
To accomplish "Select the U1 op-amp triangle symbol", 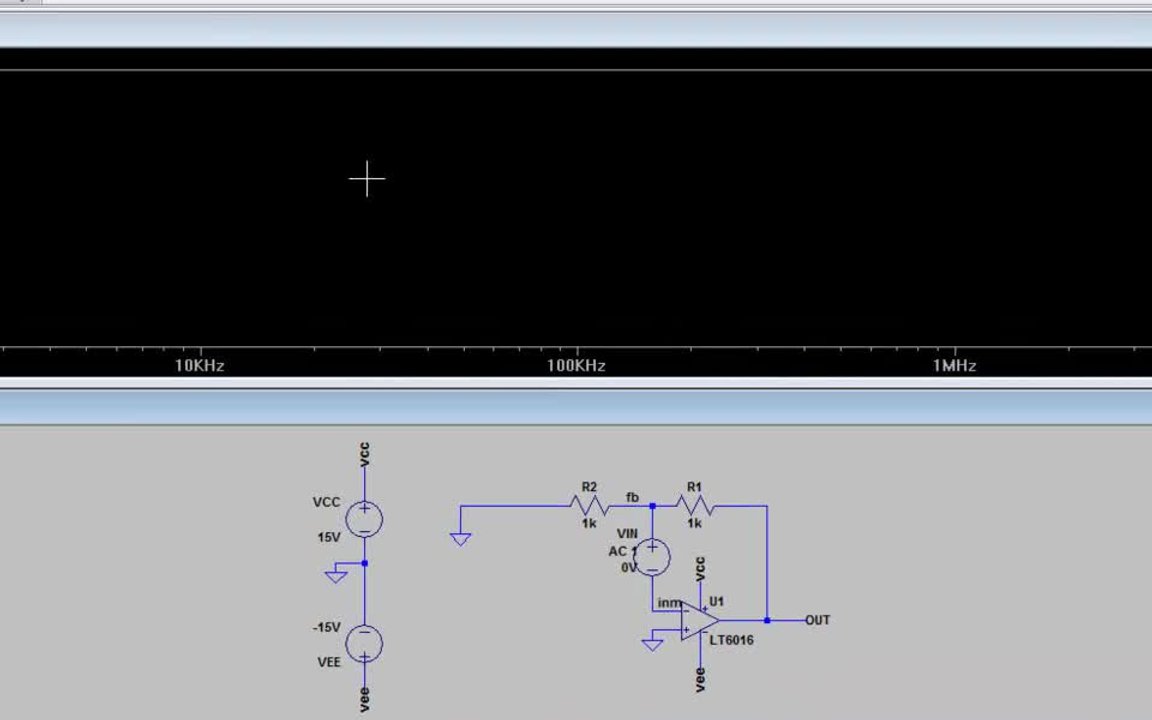I will [x=699, y=621].
